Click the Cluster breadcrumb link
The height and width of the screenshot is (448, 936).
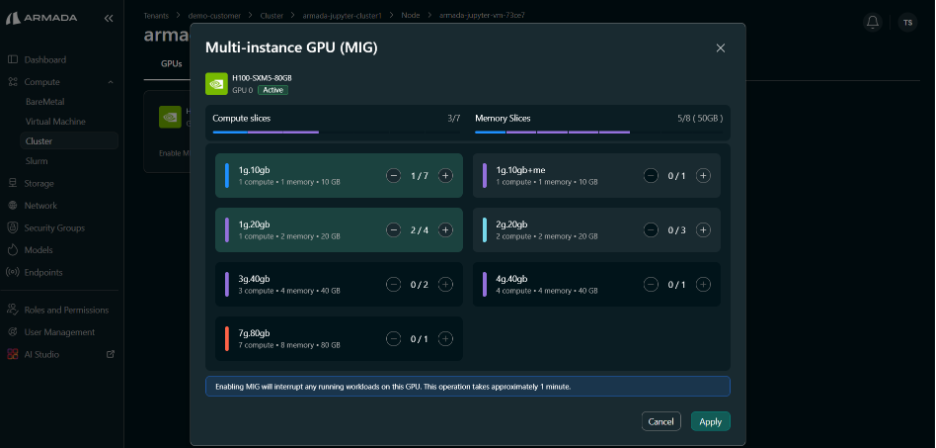point(272,16)
